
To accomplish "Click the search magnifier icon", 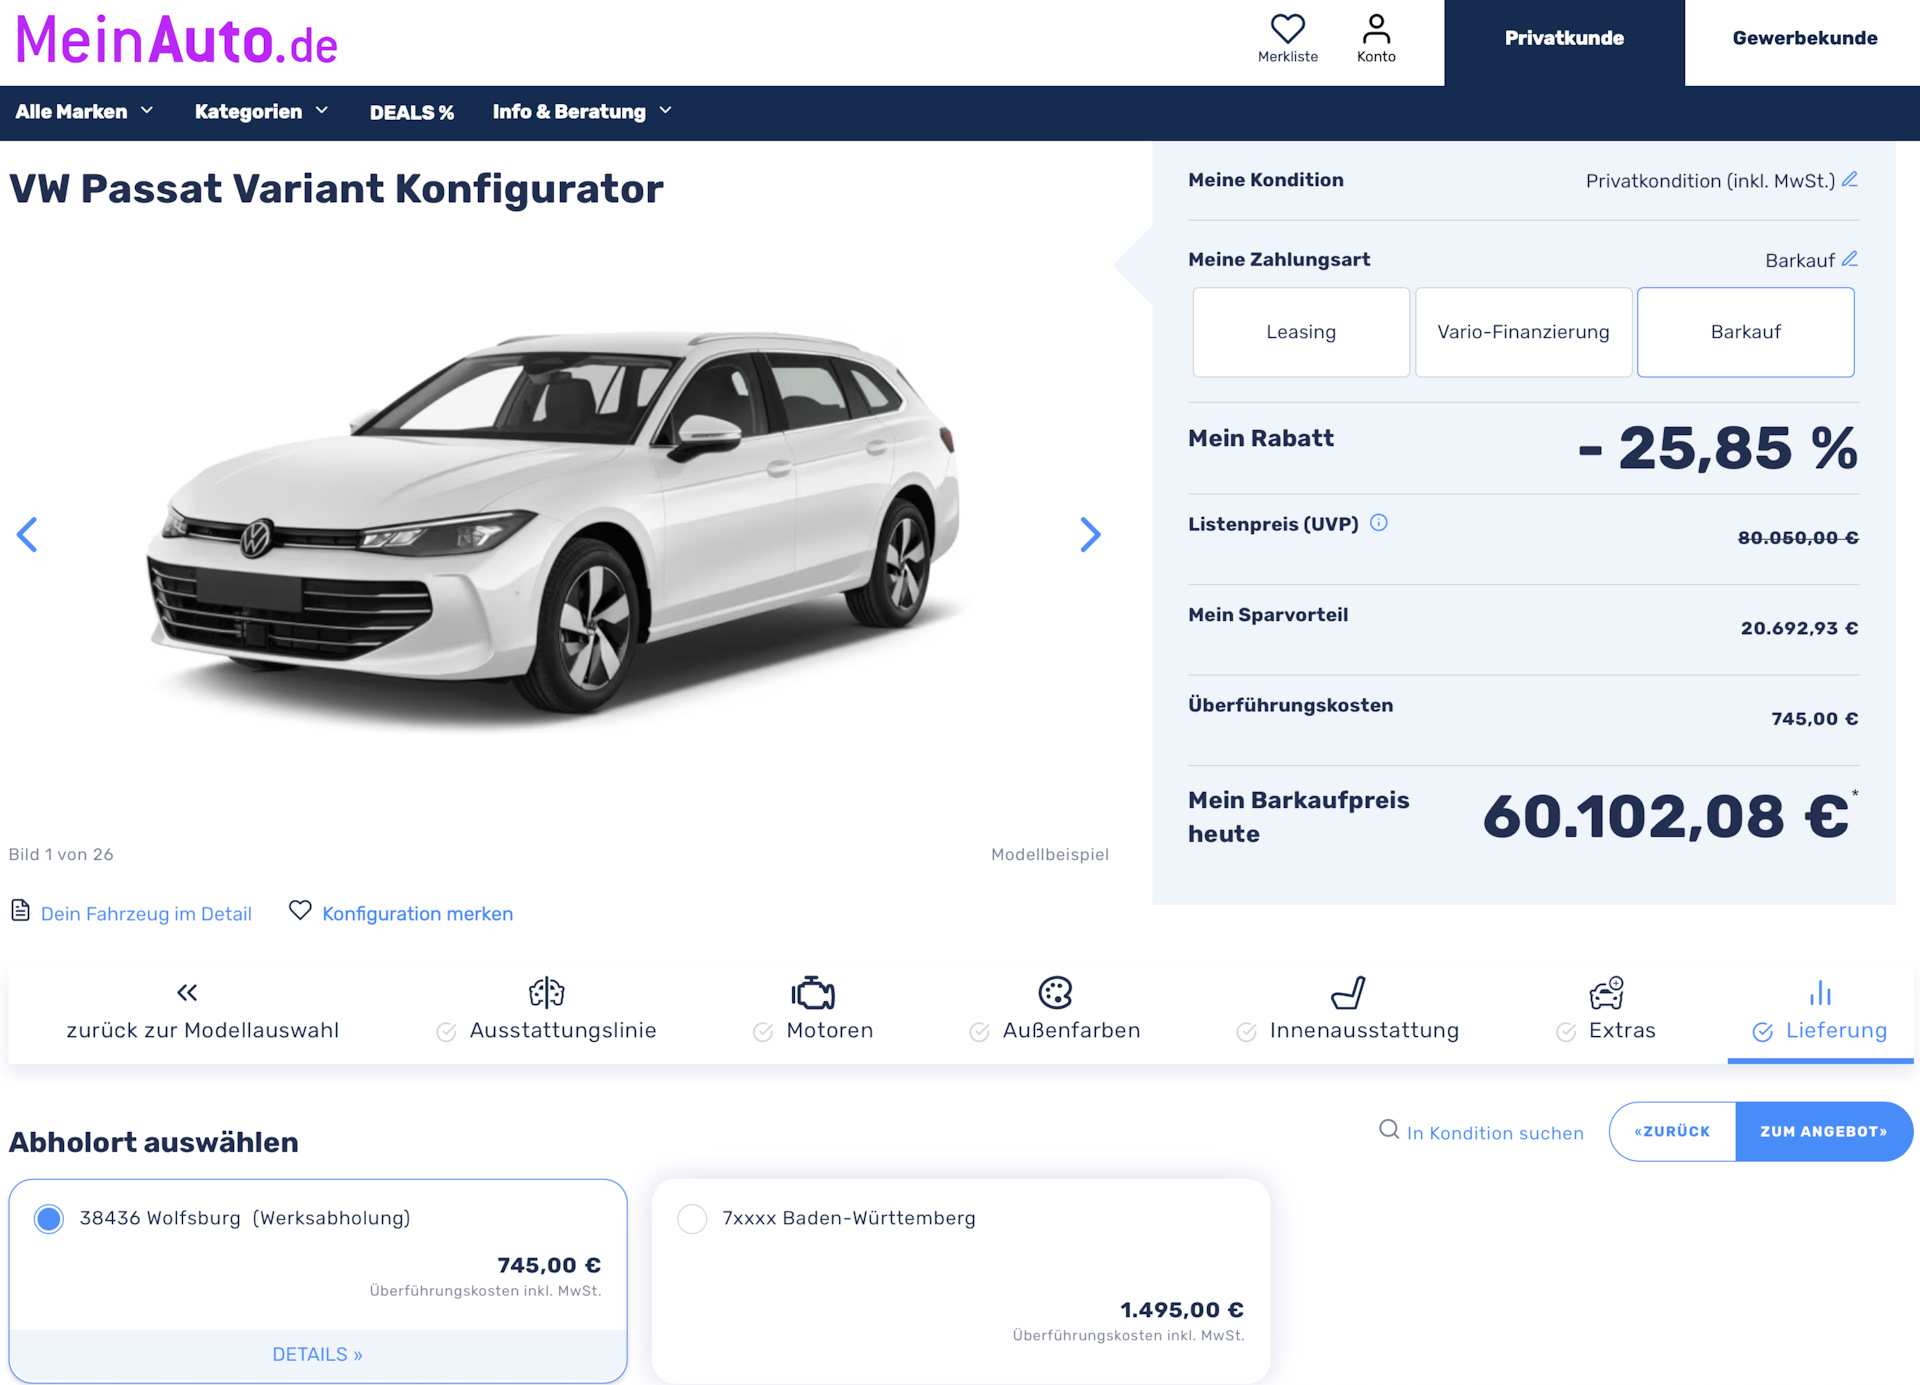I will click(x=1389, y=1129).
